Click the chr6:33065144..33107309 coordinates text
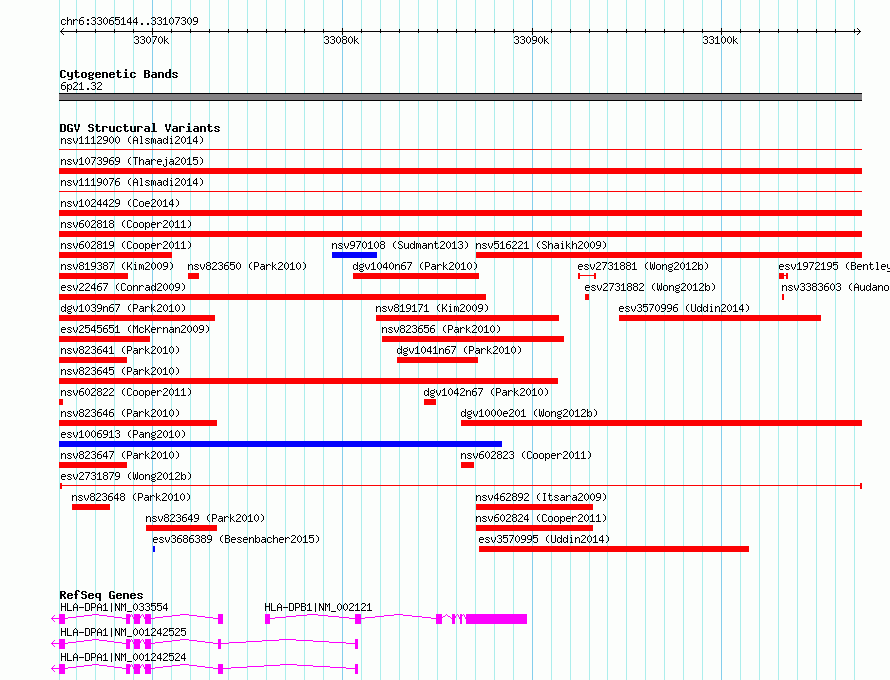 (129, 21)
